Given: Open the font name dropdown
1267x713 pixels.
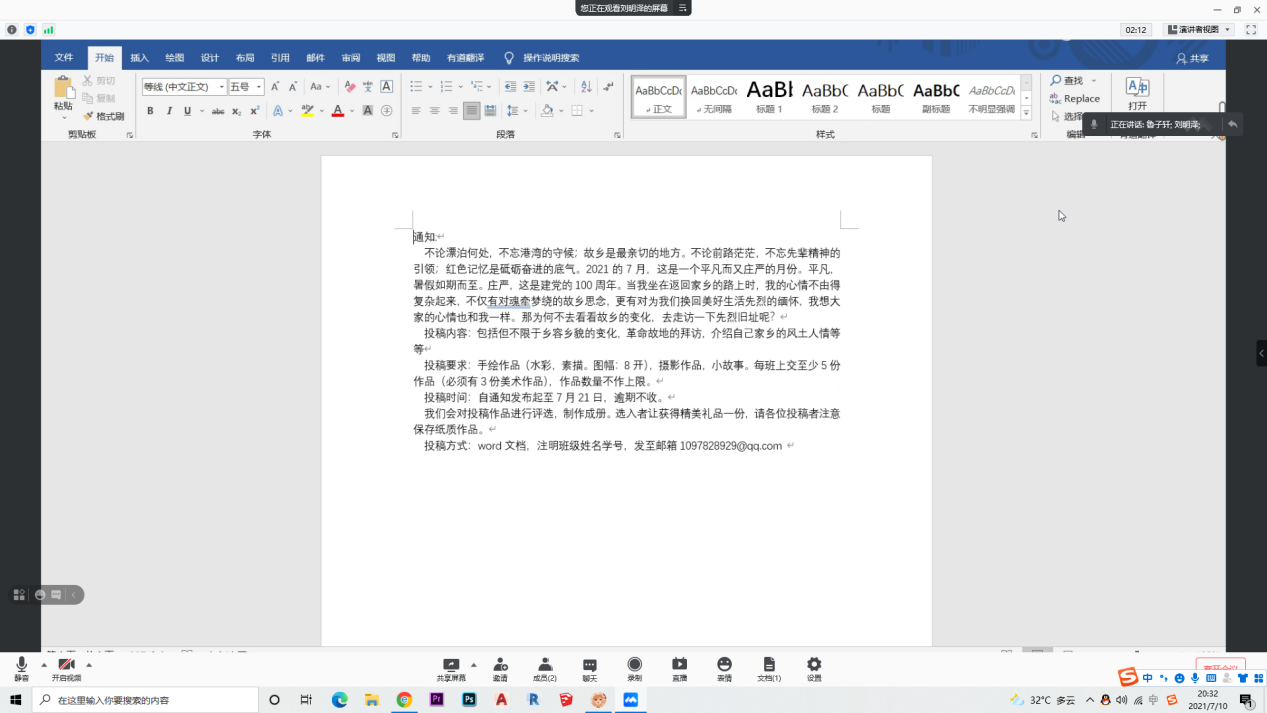Looking at the screenshot, I should [x=221, y=87].
